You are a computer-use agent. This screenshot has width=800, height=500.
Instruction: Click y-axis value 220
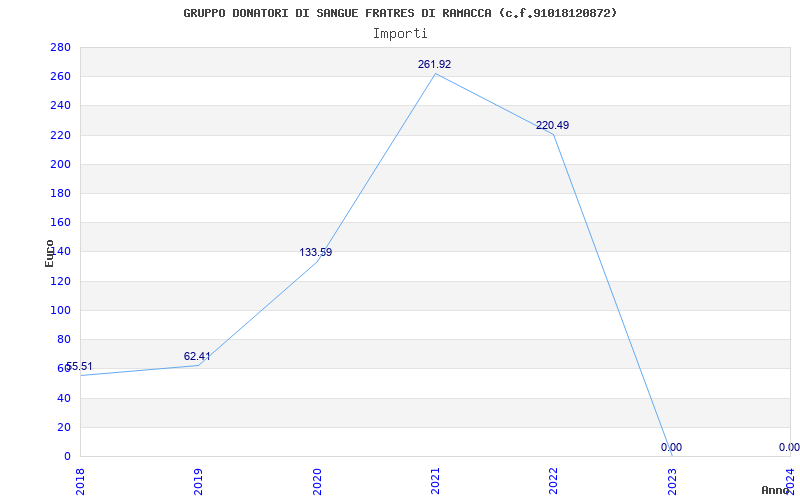(x=60, y=135)
